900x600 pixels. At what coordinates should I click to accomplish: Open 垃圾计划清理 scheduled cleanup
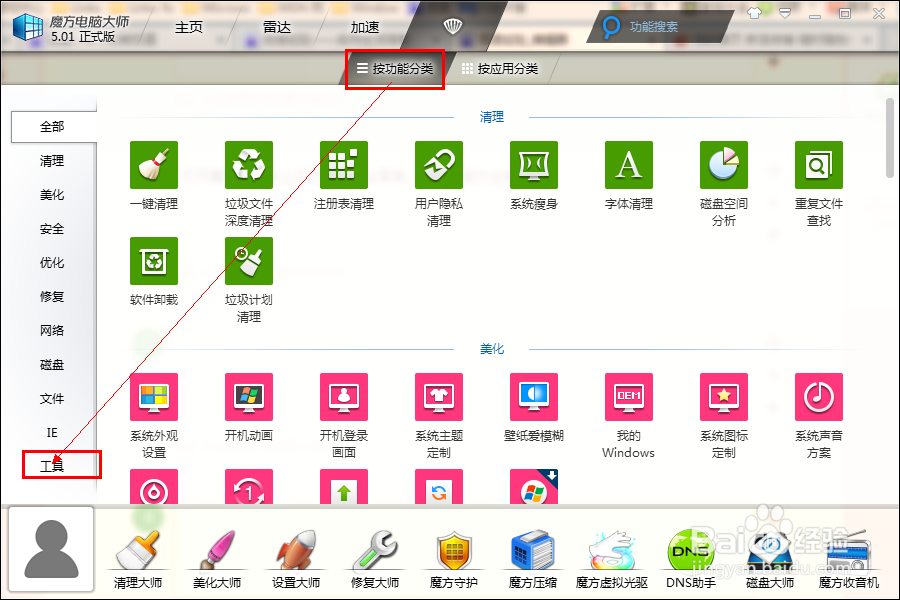coord(249,261)
